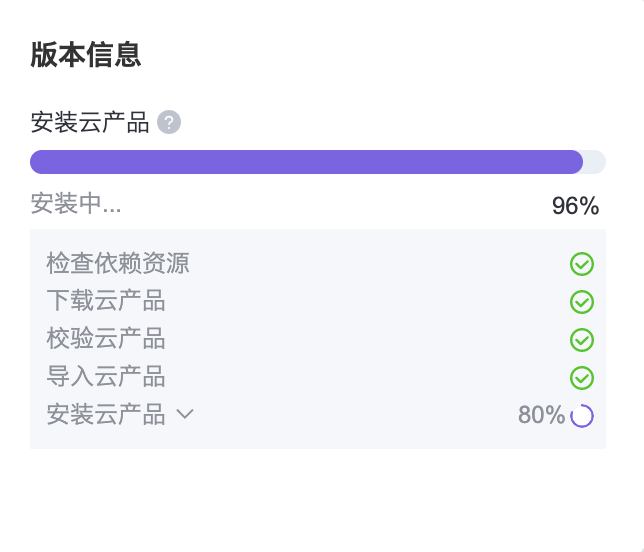Click the green check beside 检查依赖资源
The width and height of the screenshot is (644, 552).
(582, 264)
